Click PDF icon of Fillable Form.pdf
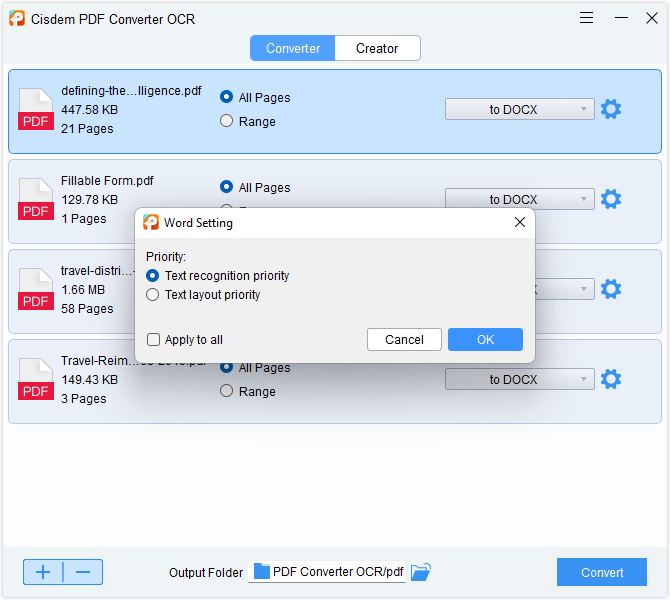 click(36, 199)
